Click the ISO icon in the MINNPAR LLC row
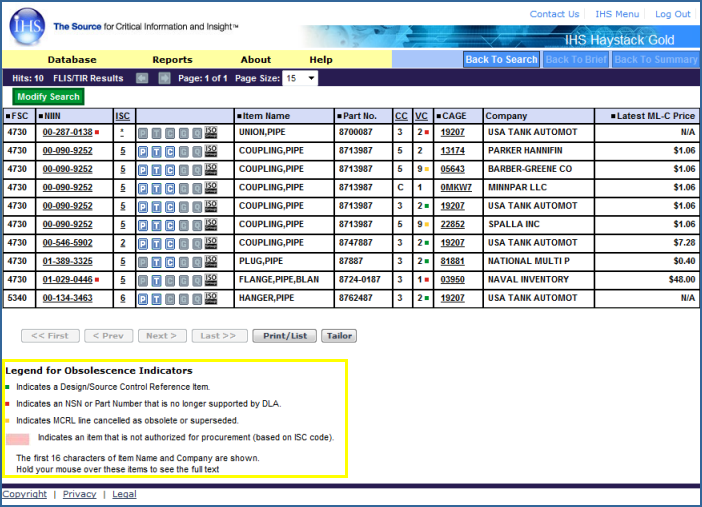Viewport: 702px width, 507px height. tap(211, 187)
